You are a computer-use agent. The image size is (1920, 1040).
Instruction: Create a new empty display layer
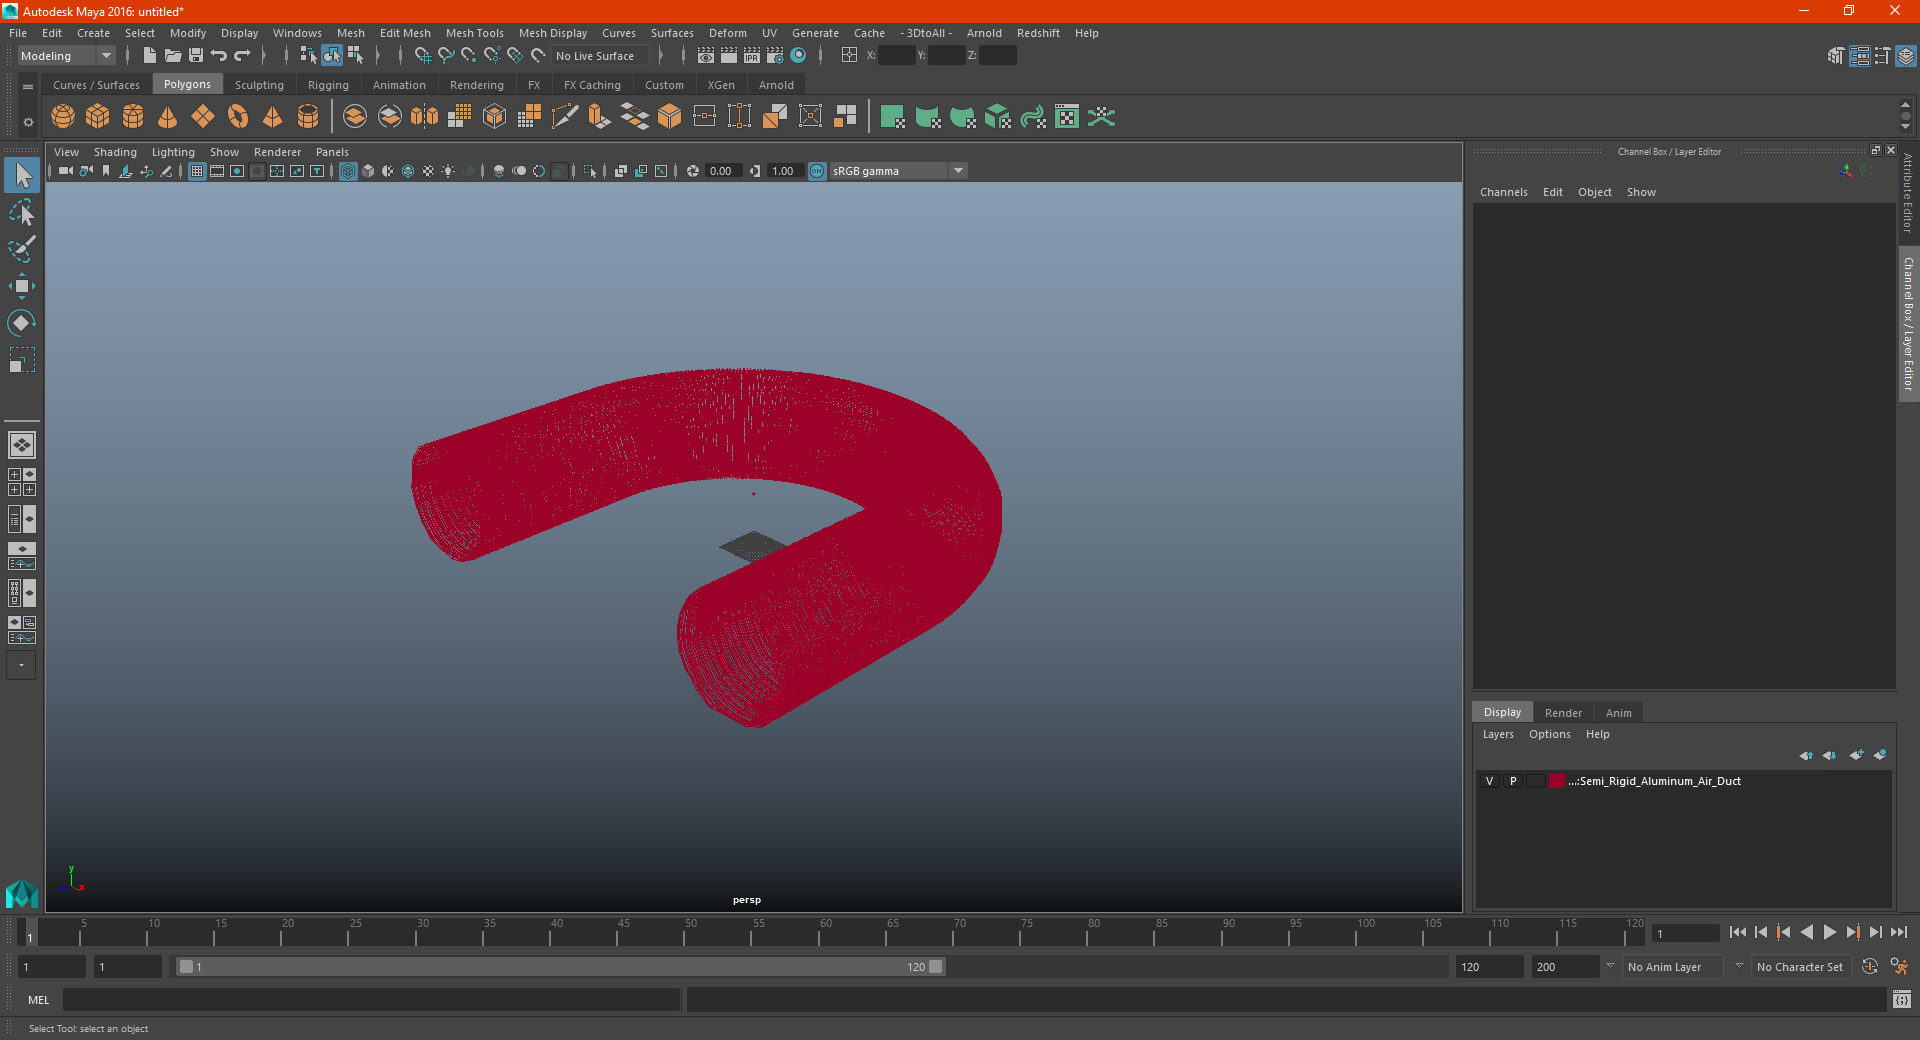pos(1857,755)
